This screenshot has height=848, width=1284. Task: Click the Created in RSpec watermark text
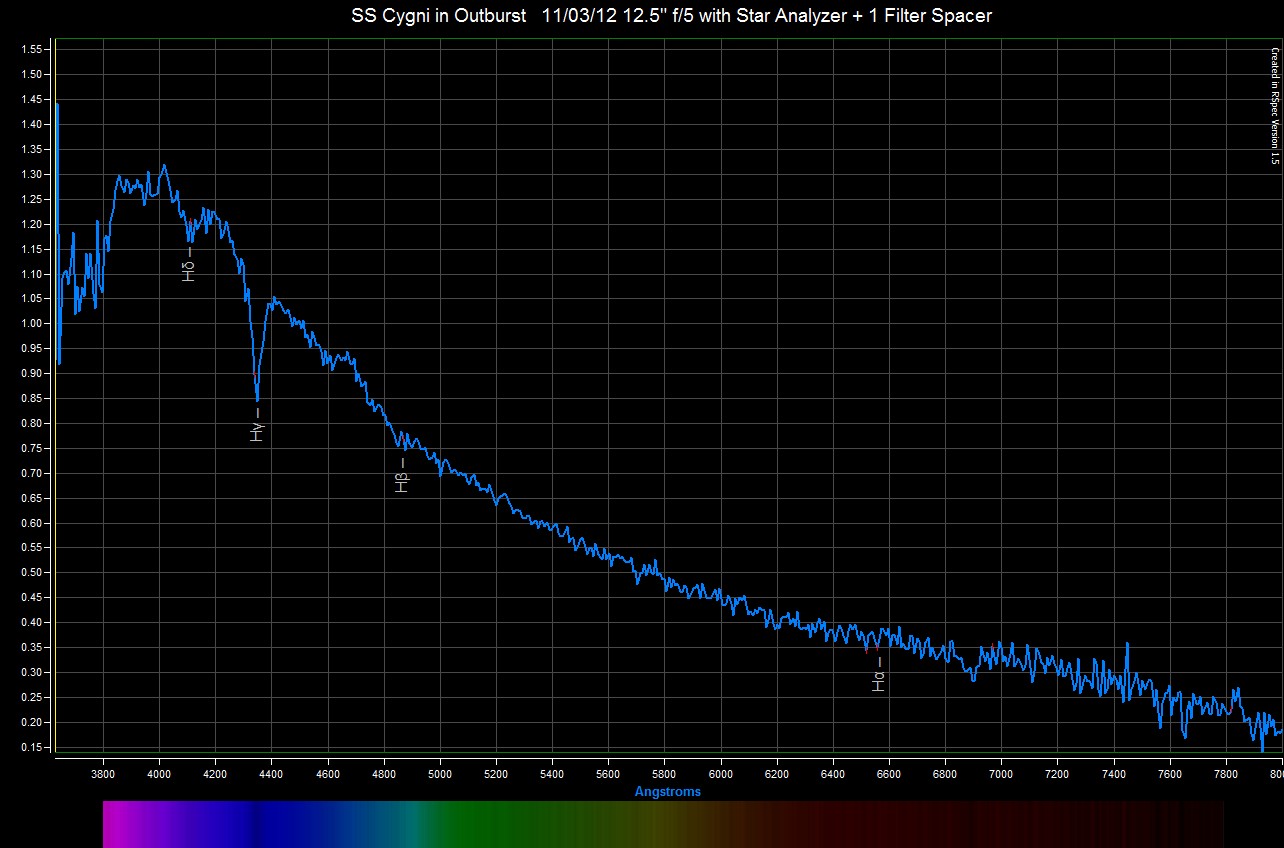pyautogui.click(x=1275, y=106)
